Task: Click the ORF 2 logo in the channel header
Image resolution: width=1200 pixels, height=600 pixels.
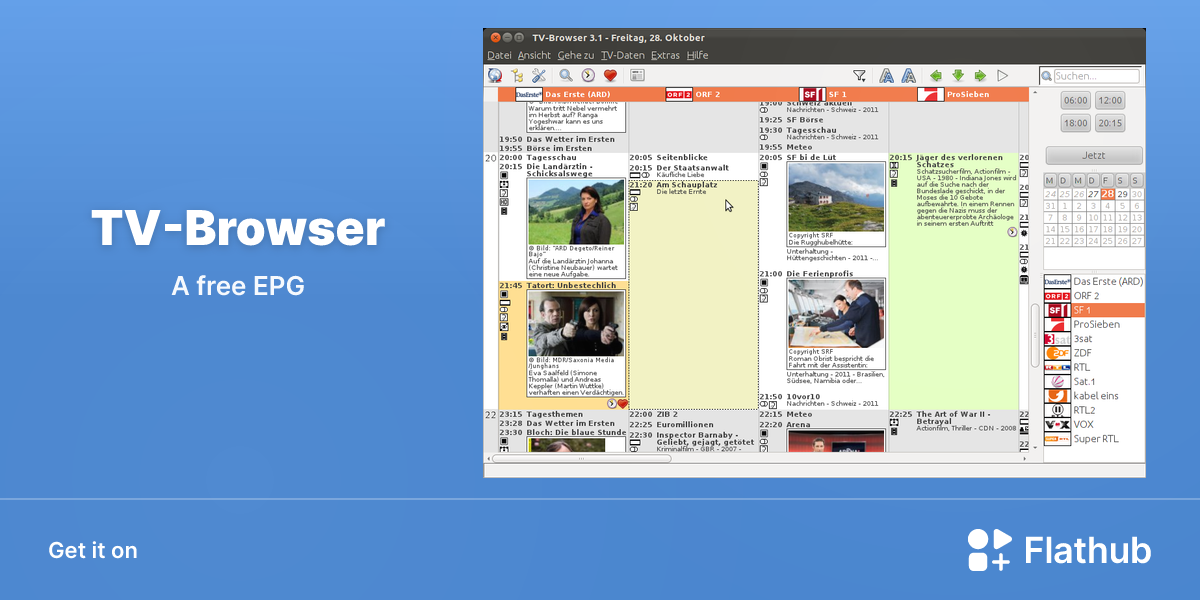Action: [x=679, y=94]
